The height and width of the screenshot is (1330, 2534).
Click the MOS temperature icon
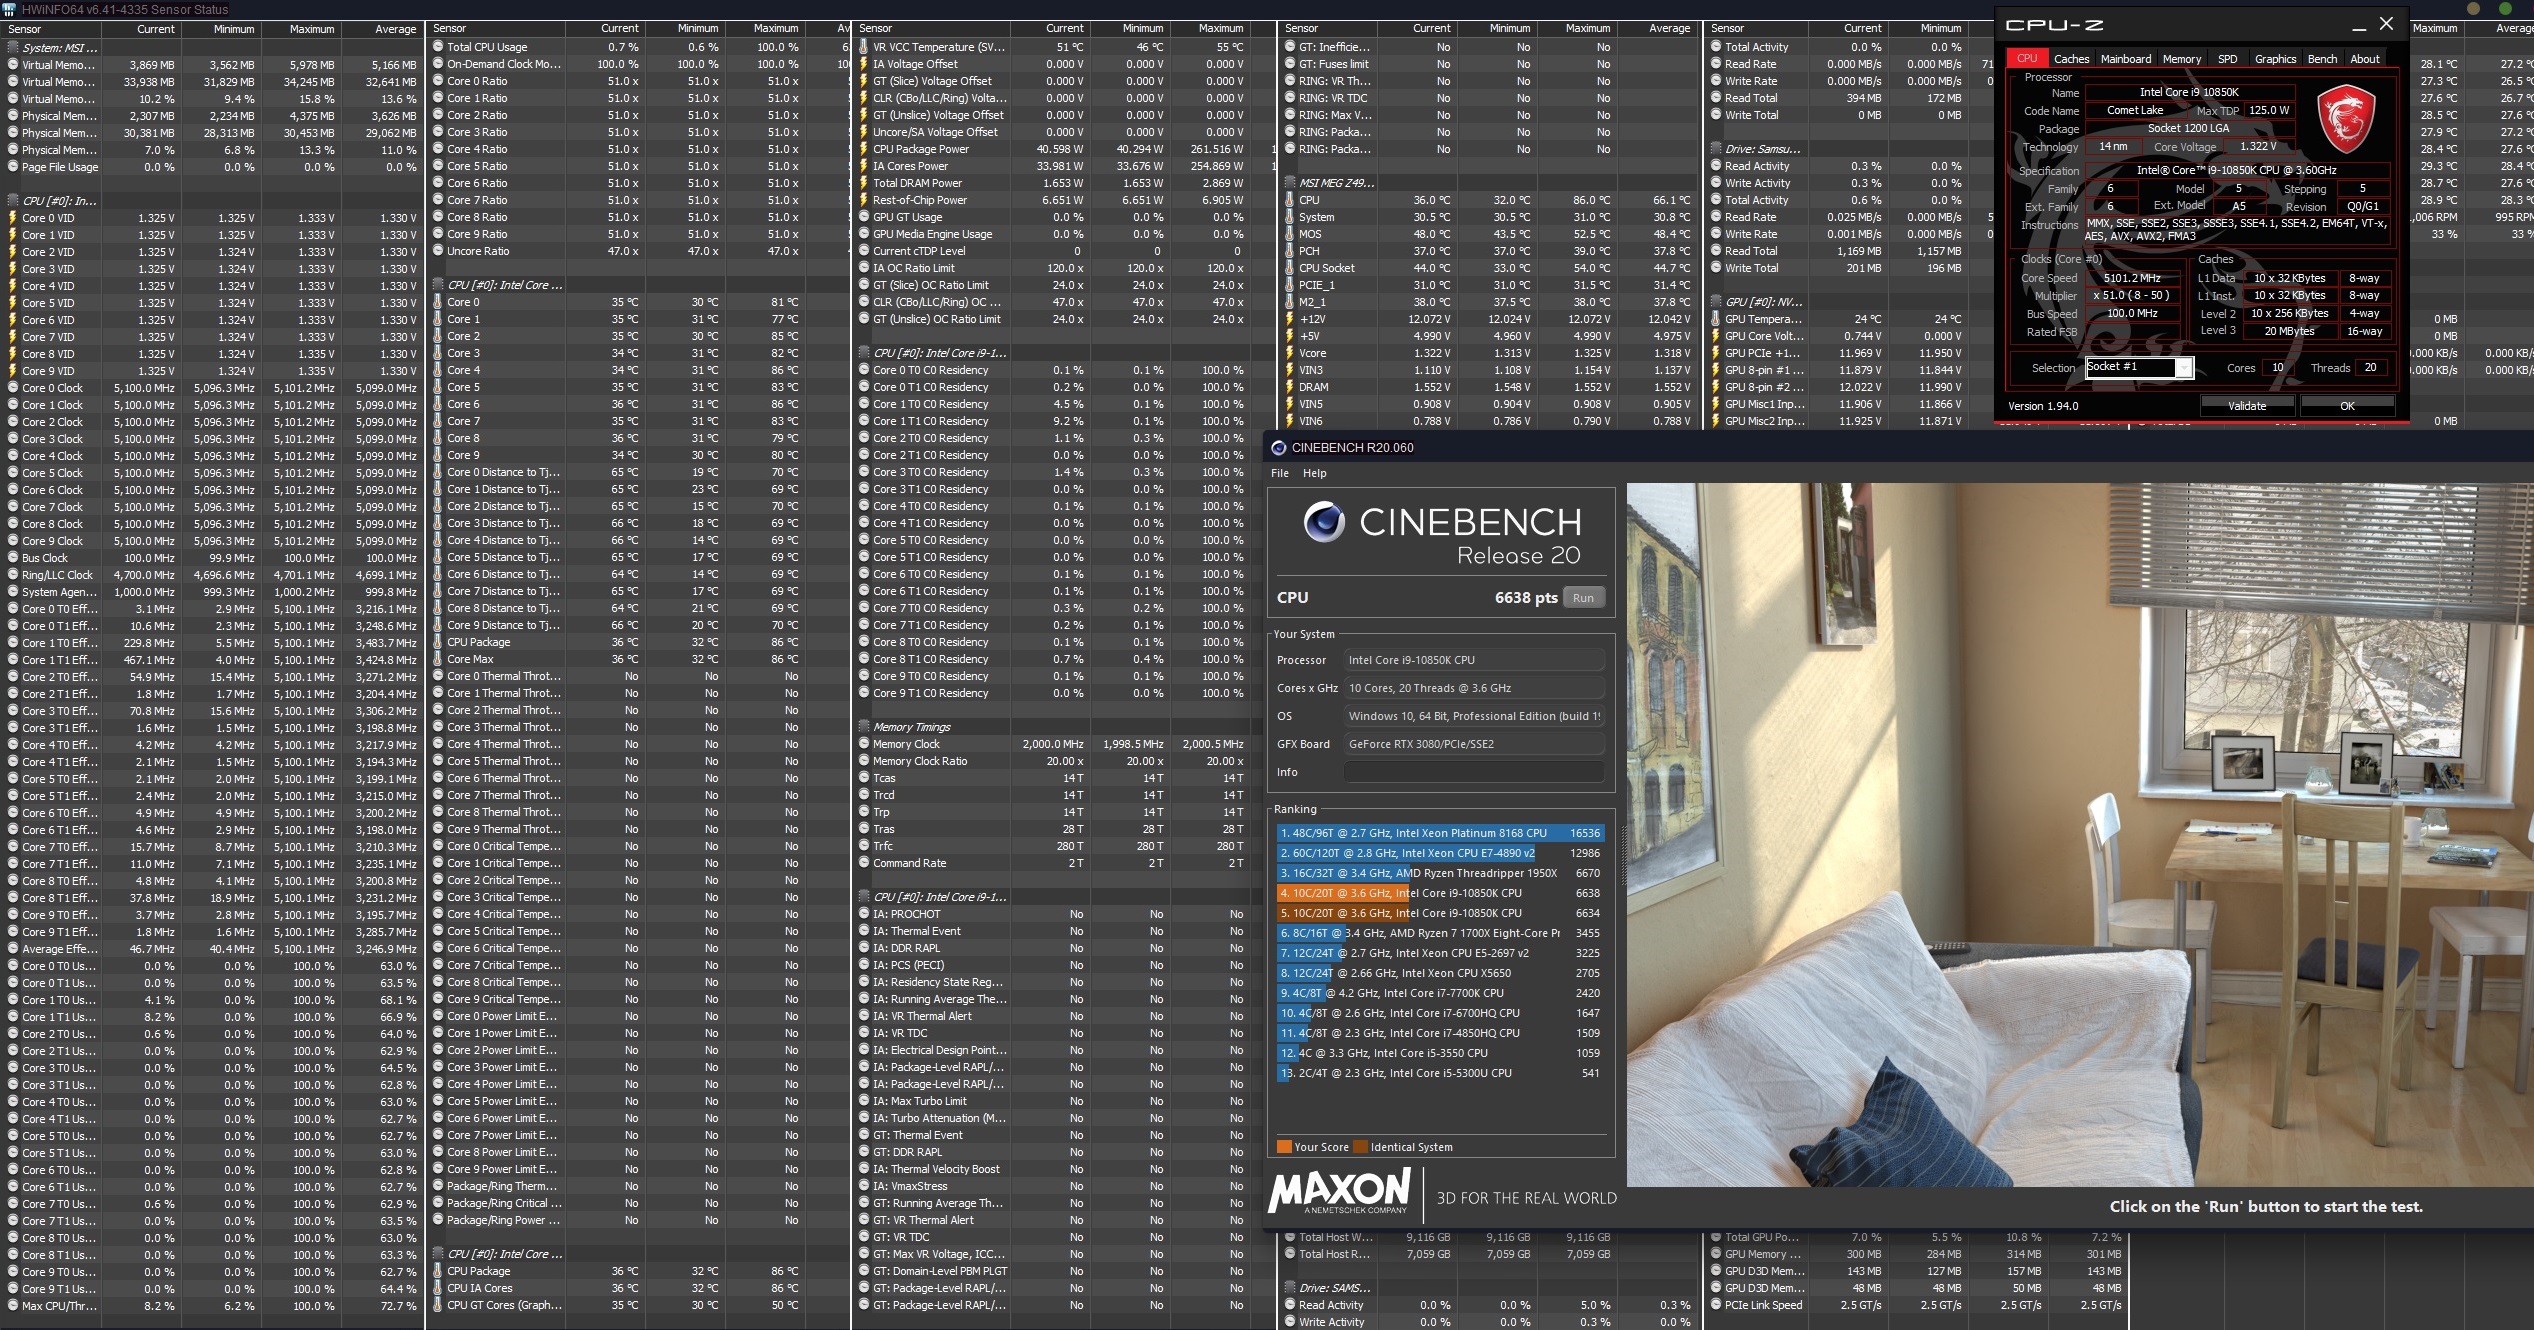coord(1290,234)
